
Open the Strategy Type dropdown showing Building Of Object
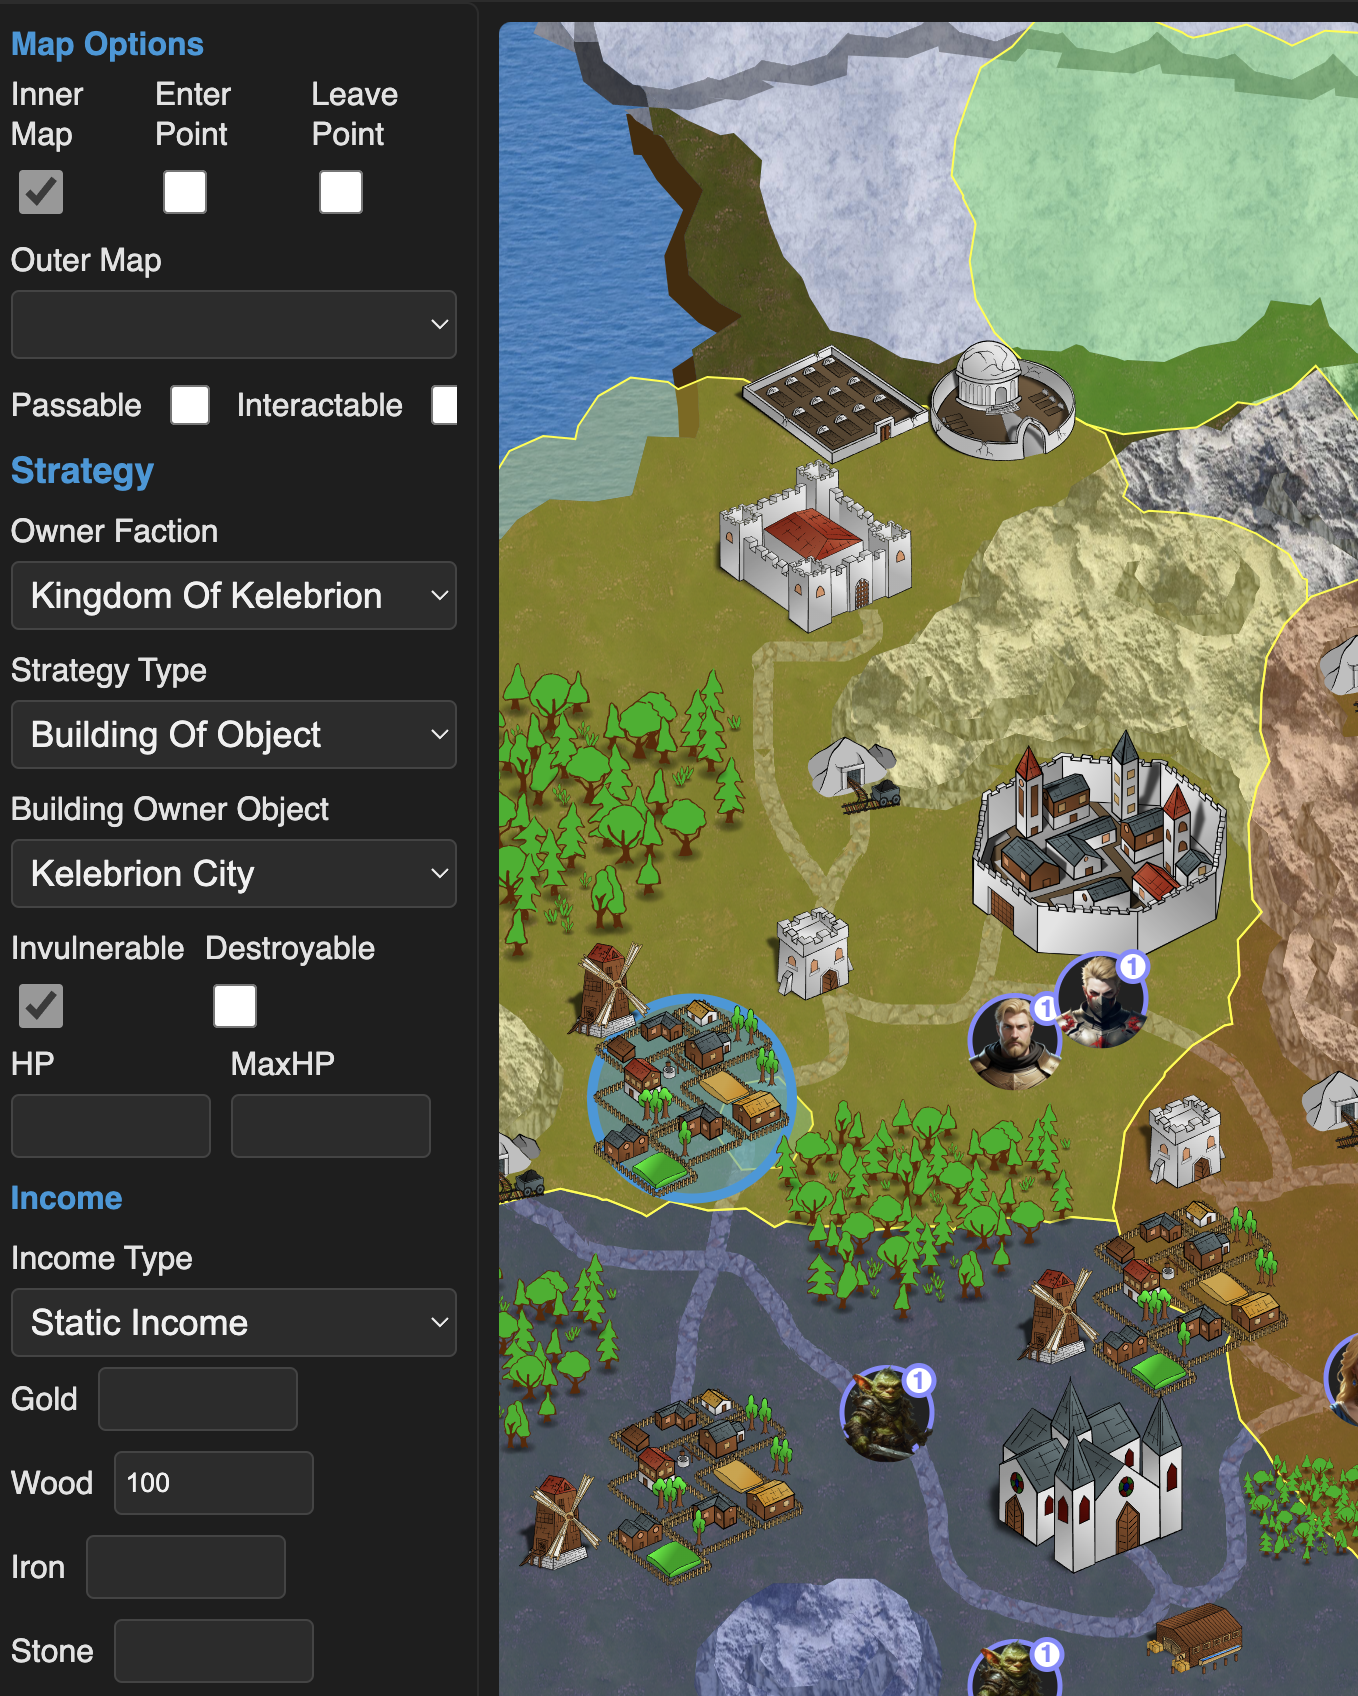click(x=234, y=734)
